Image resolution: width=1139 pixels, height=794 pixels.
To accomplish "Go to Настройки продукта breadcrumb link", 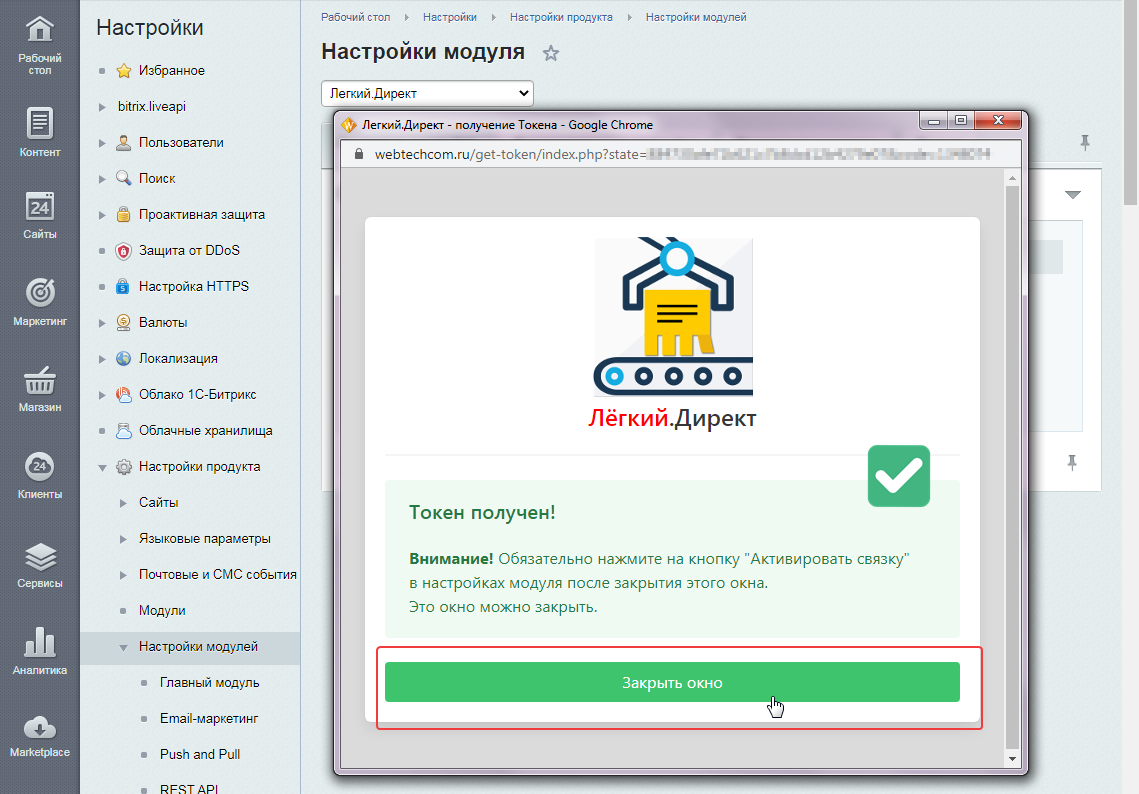I will pos(561,17).
